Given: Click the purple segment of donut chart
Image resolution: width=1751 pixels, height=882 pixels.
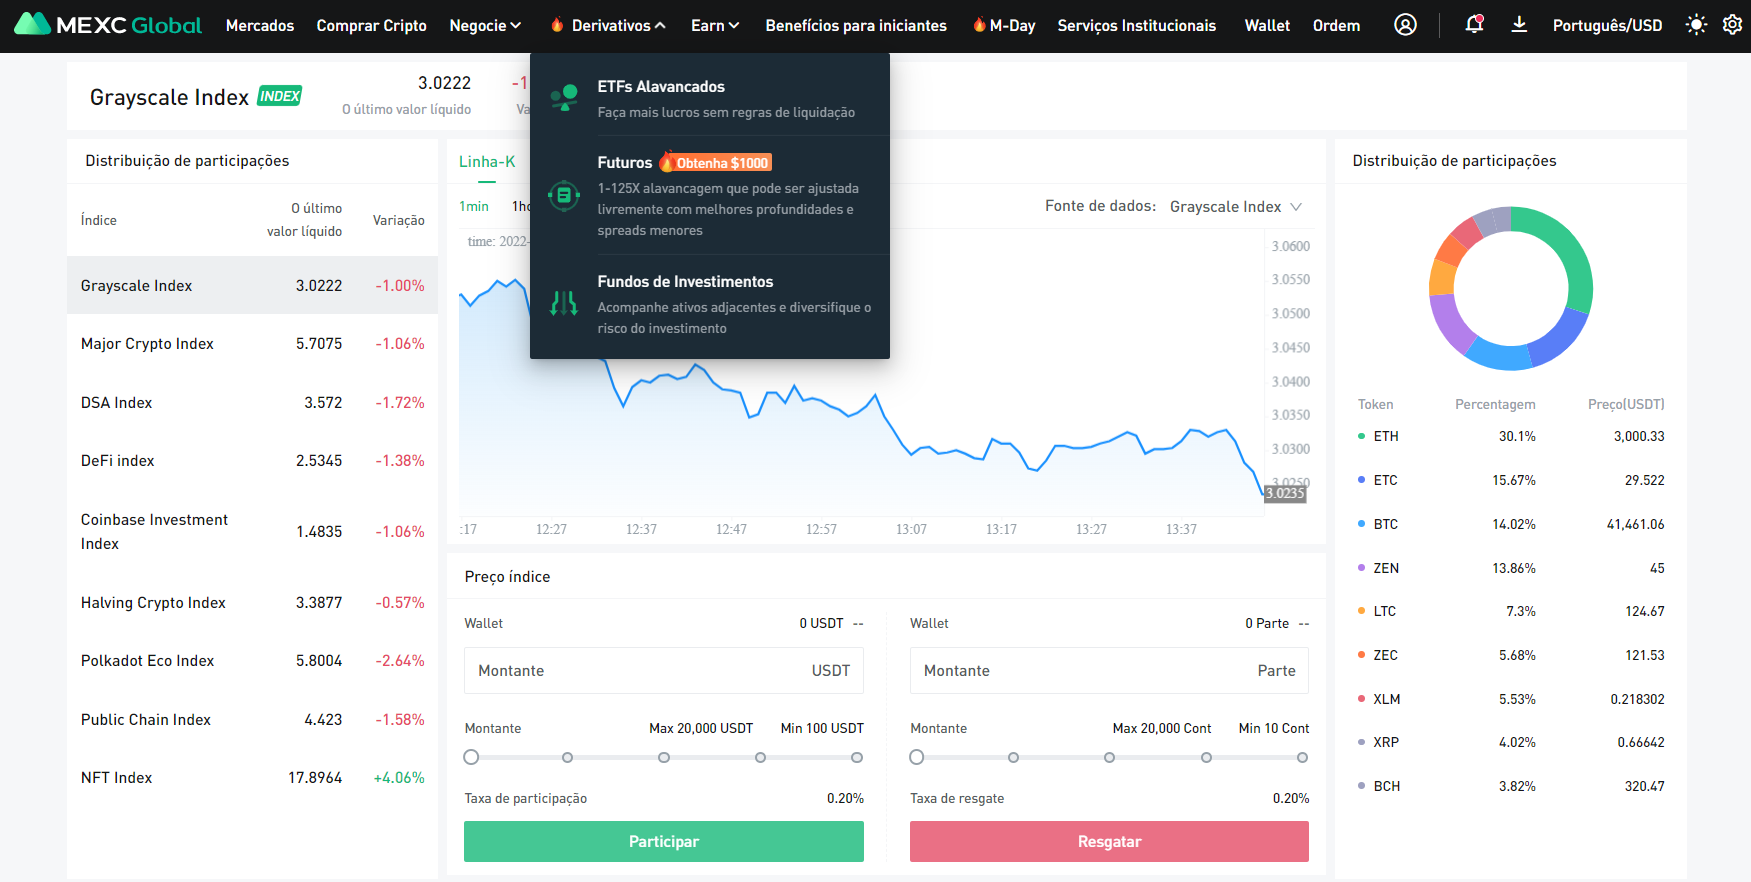Looking at the screenshot, I should (x=1446, y=324).
